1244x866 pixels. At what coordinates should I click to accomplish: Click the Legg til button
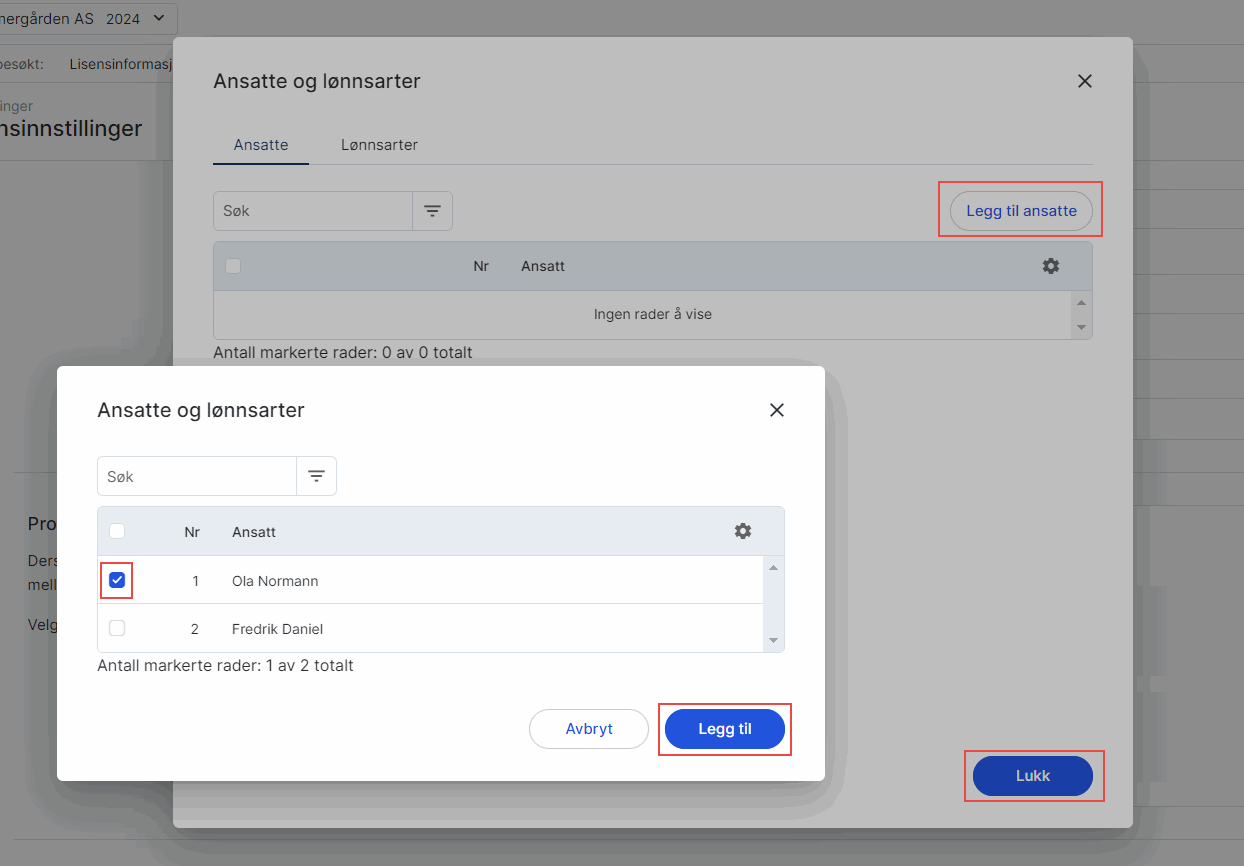[x=725, y=729]
